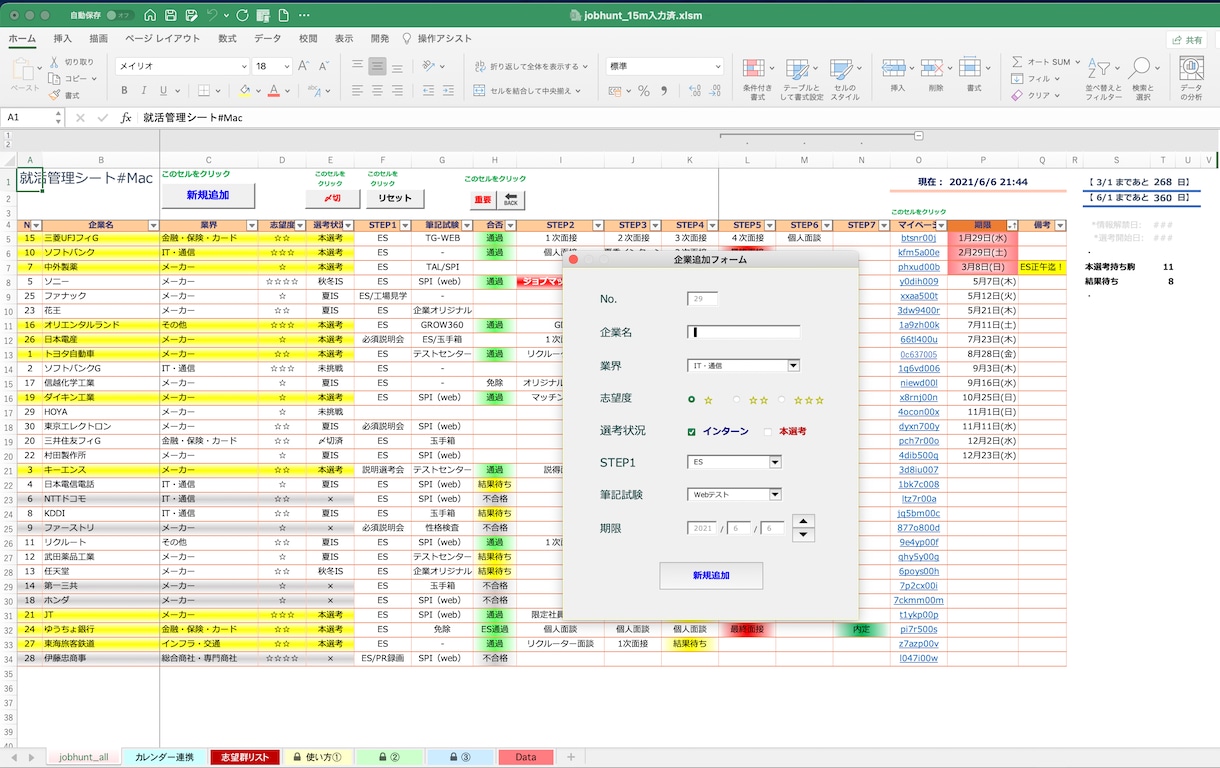Open the font size 18 dropdown
The width and height of the screenshot is (1220, 768).
288,66
